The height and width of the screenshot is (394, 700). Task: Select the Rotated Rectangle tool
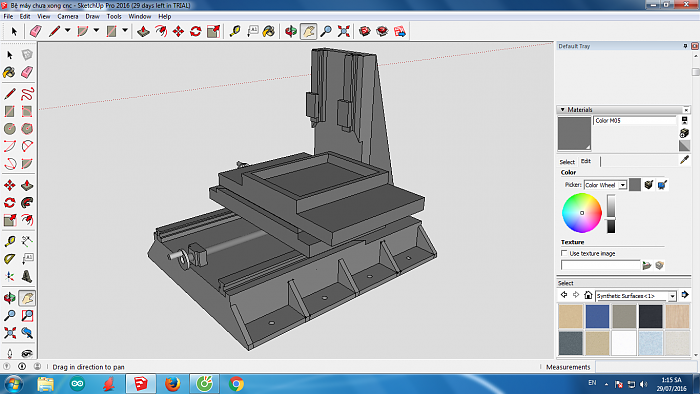click(x=27, y=111)
